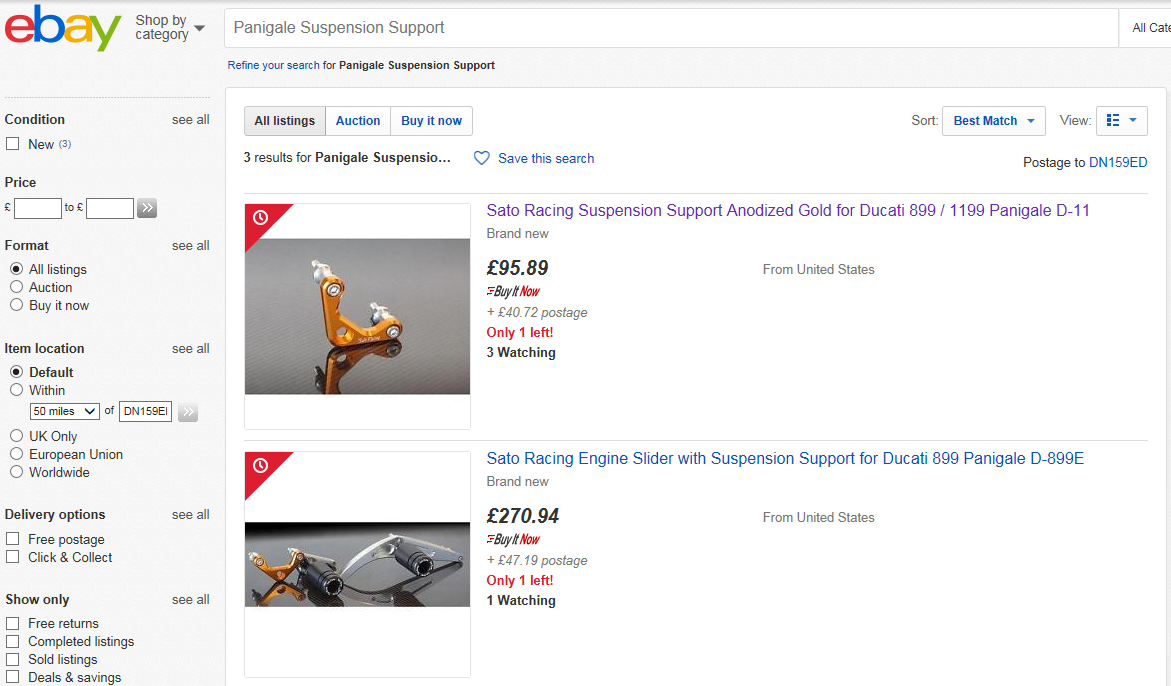Submit the price range arrow button
The width and height of the screenshot is (1171, 686).
pyautogui.click(x=147, y=208)
